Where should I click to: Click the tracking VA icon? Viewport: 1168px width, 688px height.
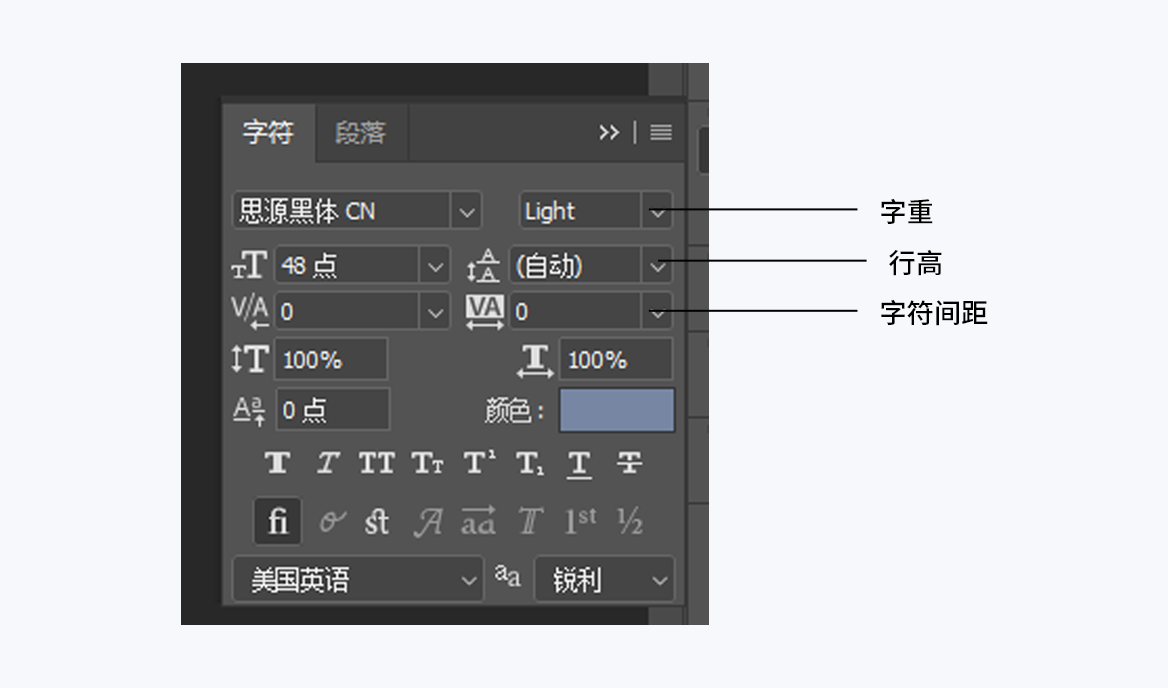(x=485, y=311)
